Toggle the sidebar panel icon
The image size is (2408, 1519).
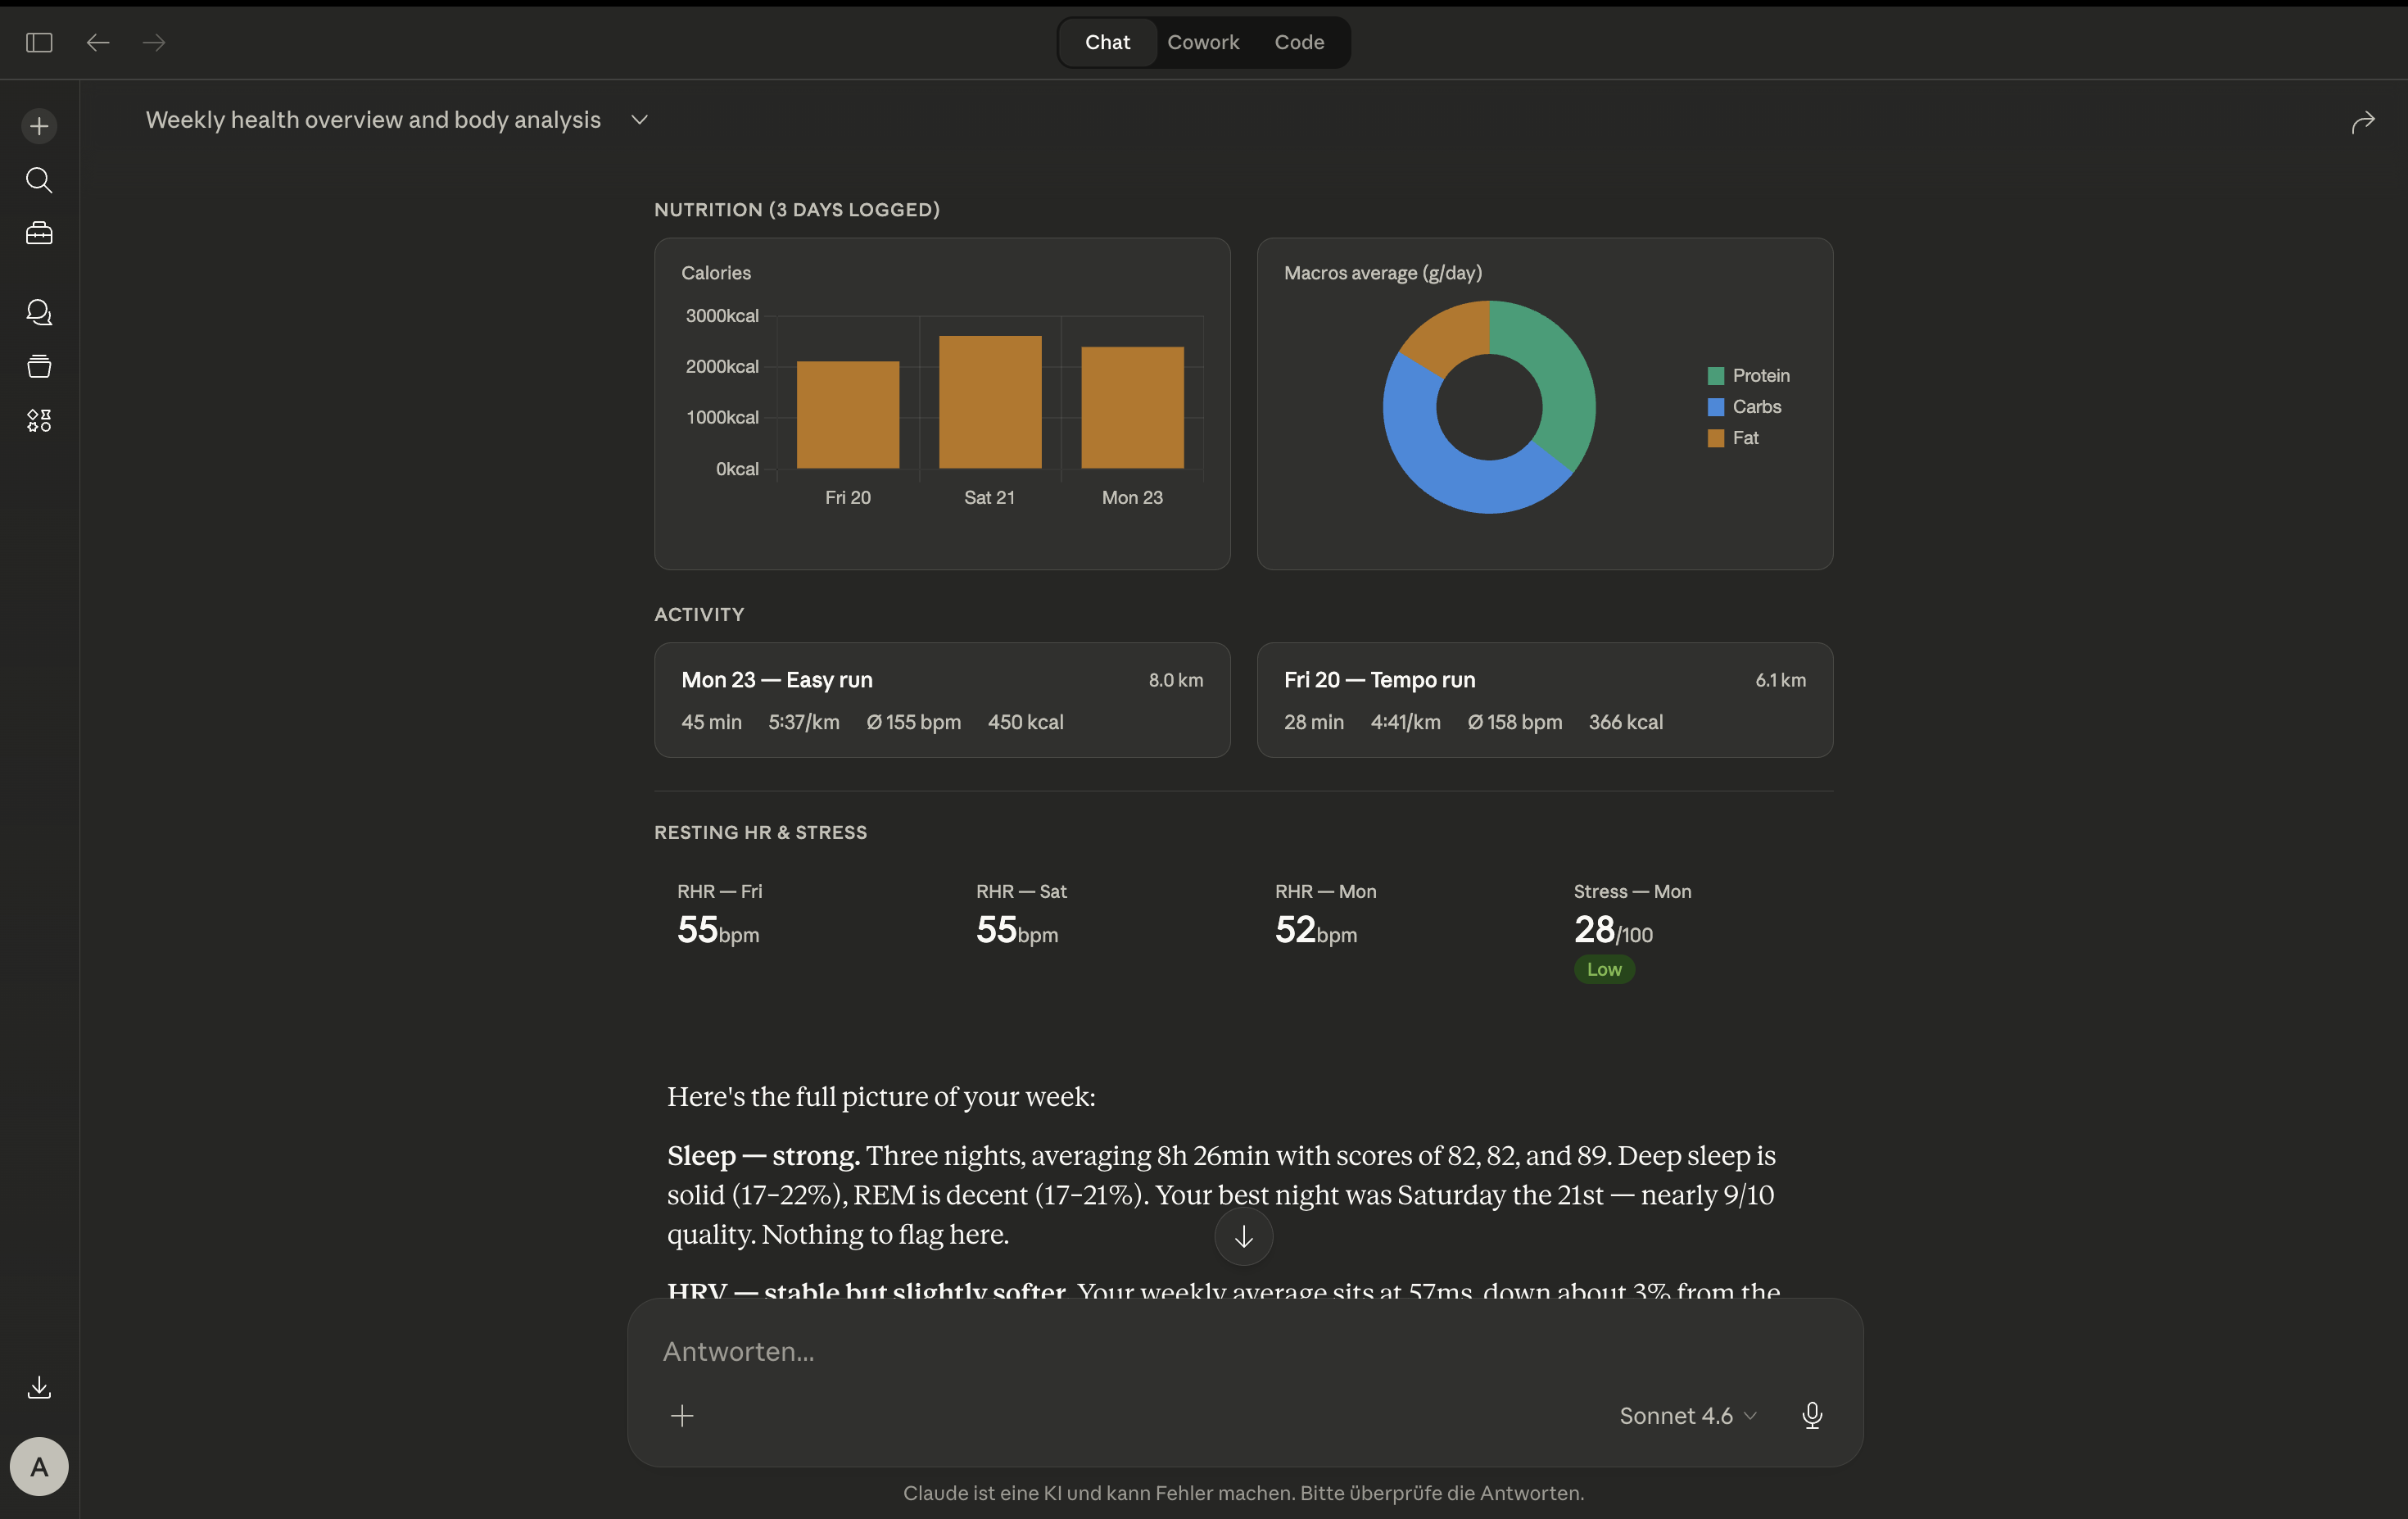point(39,42)
